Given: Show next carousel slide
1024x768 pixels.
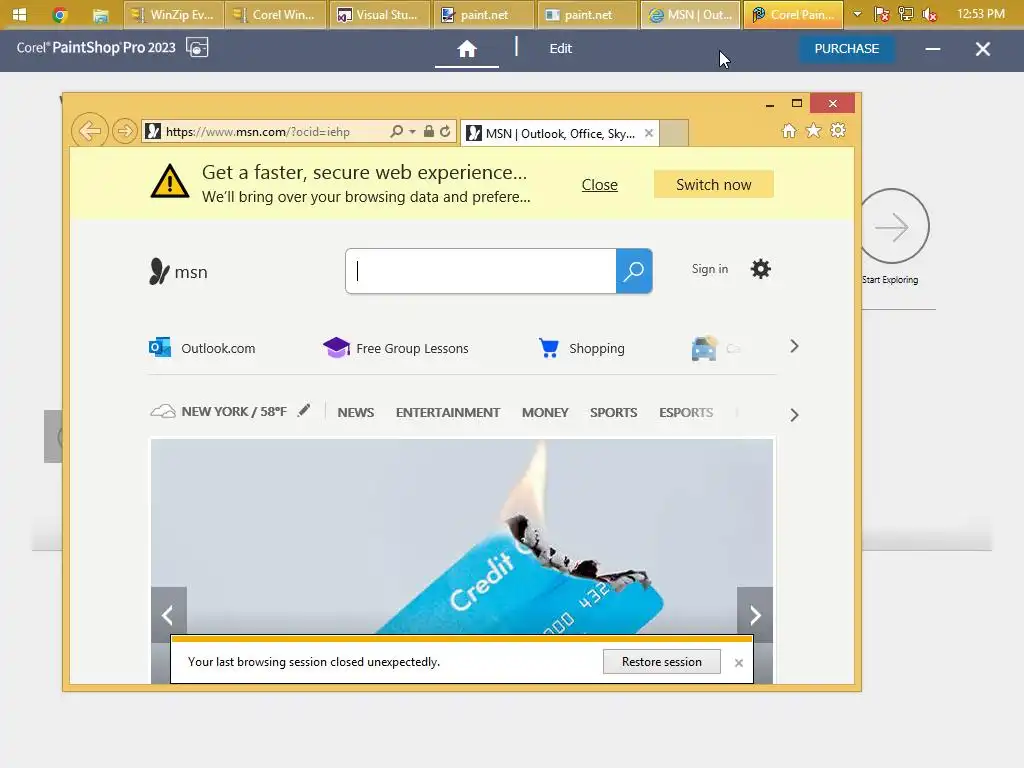Looking at the screenshot, I should pyautogui.click(x=755, y=615).
